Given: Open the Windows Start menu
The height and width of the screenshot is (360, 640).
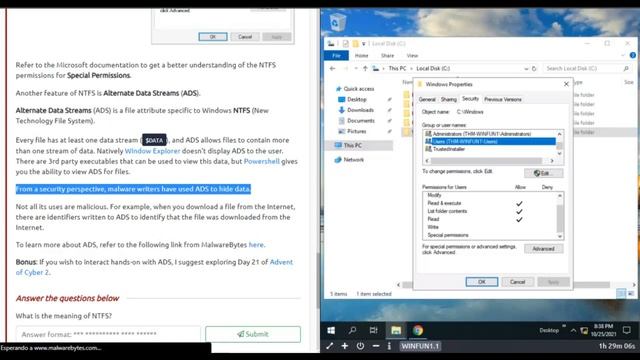Looking at the screenshot, I should [331, 330].
